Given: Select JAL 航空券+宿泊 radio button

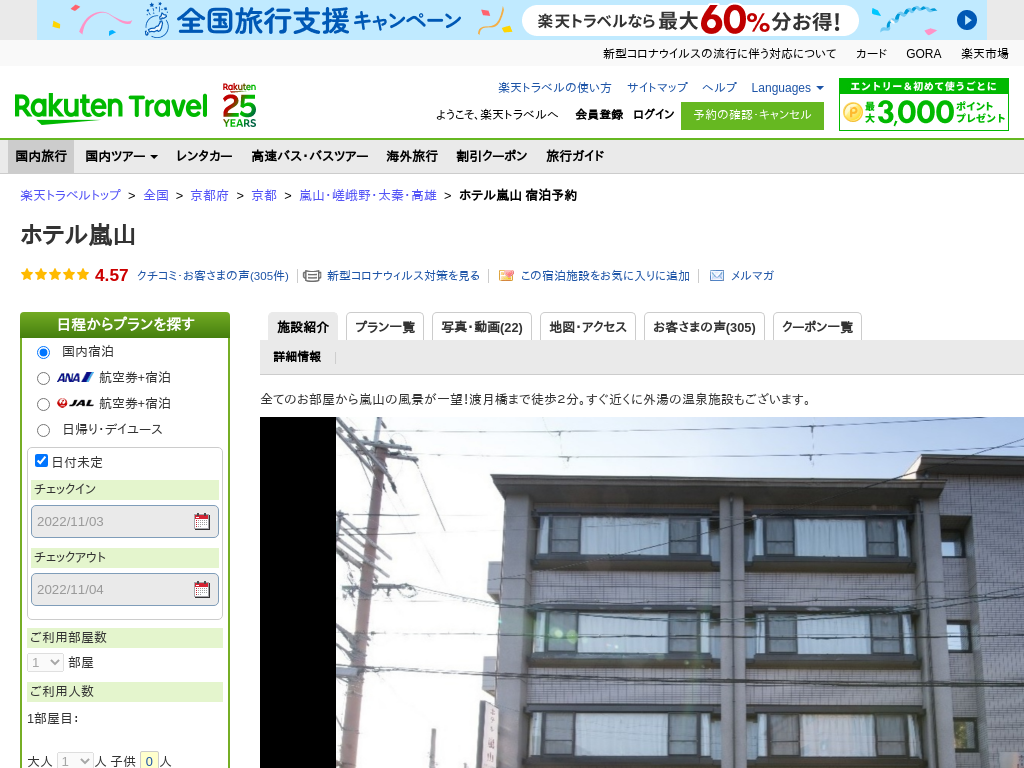Looking at the screenshot, I should [x=43, y=404].
